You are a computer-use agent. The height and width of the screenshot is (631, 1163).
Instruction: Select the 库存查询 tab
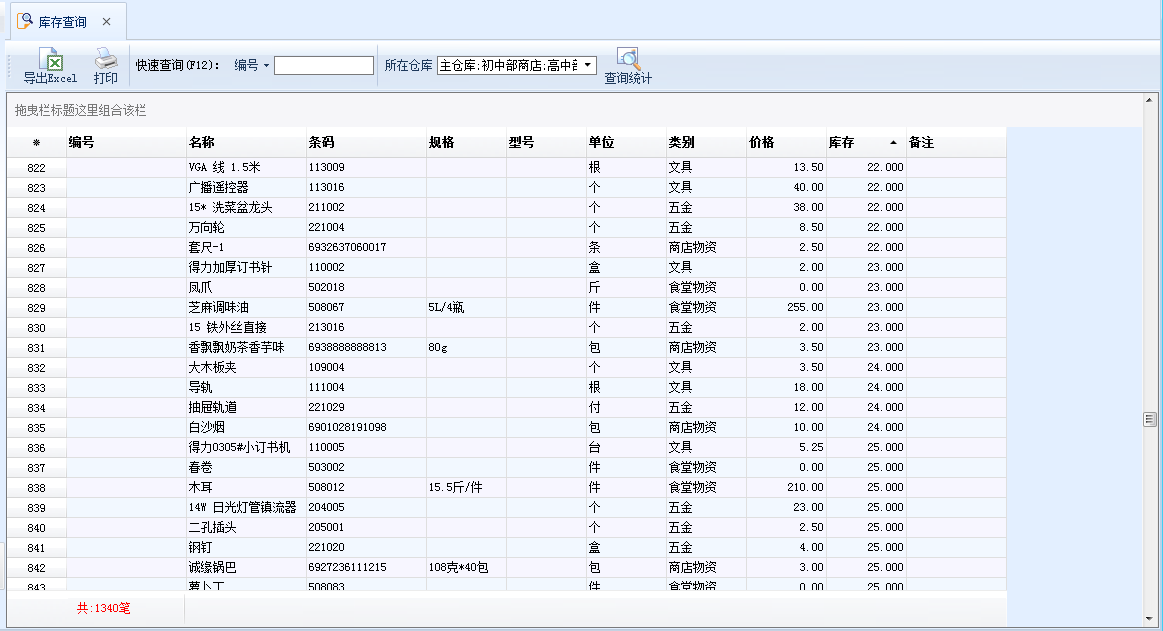click(x=60, y=21)
